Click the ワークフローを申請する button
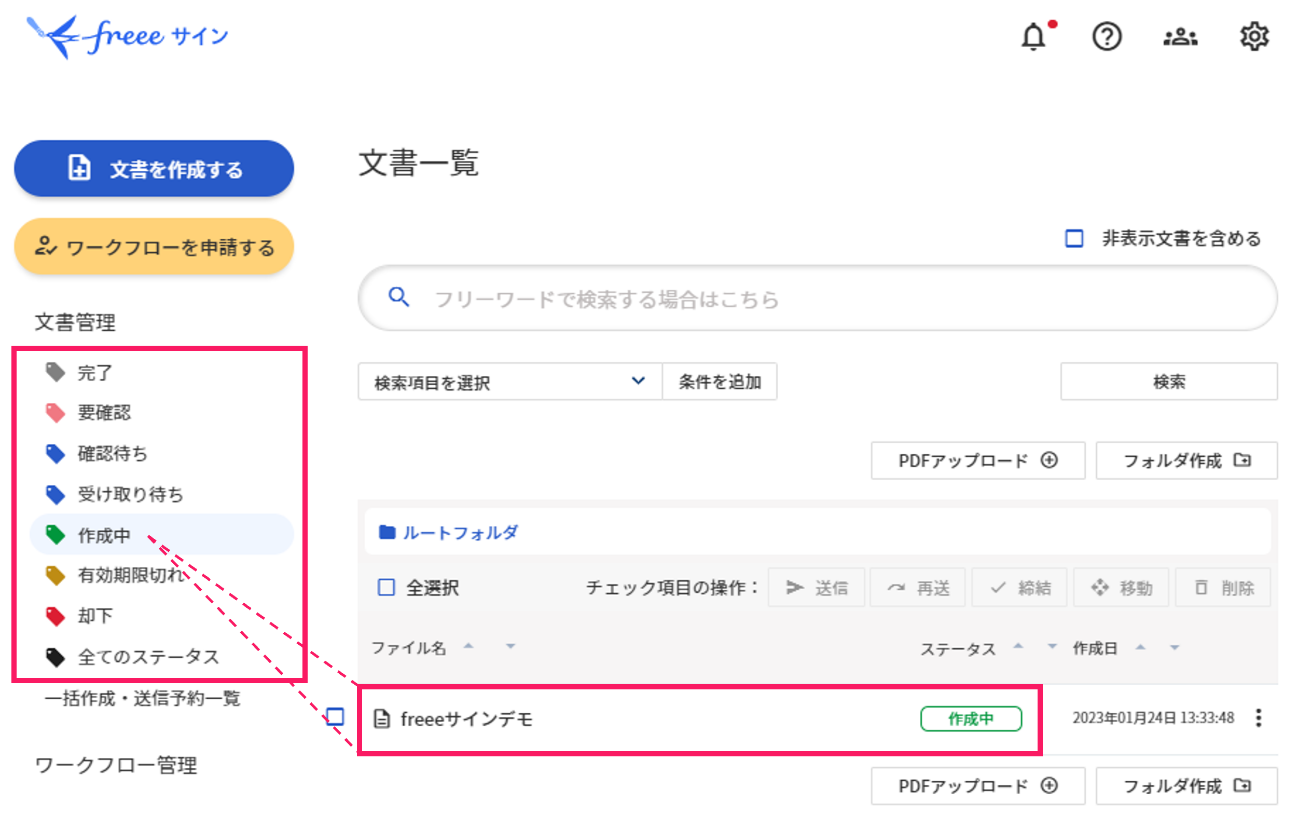Screen dimensions: 1298x815 [x=154, y=246]
